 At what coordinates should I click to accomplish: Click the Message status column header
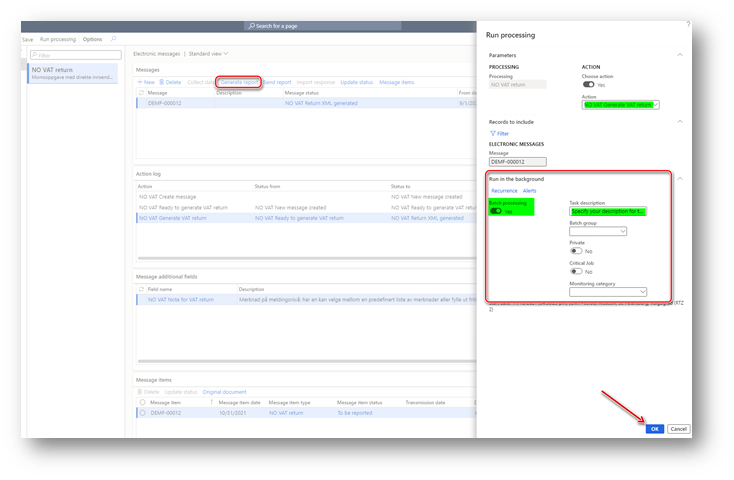[301, 93]
